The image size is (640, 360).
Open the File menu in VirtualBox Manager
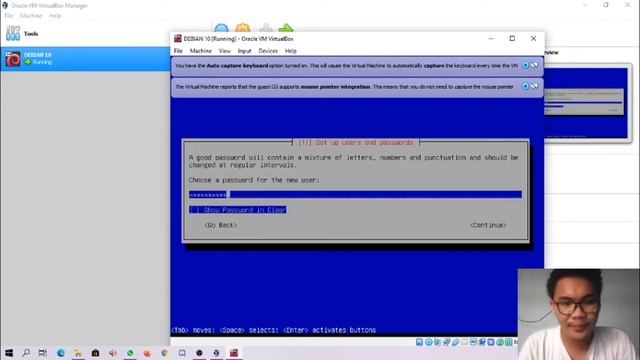[x=9, y=16]
